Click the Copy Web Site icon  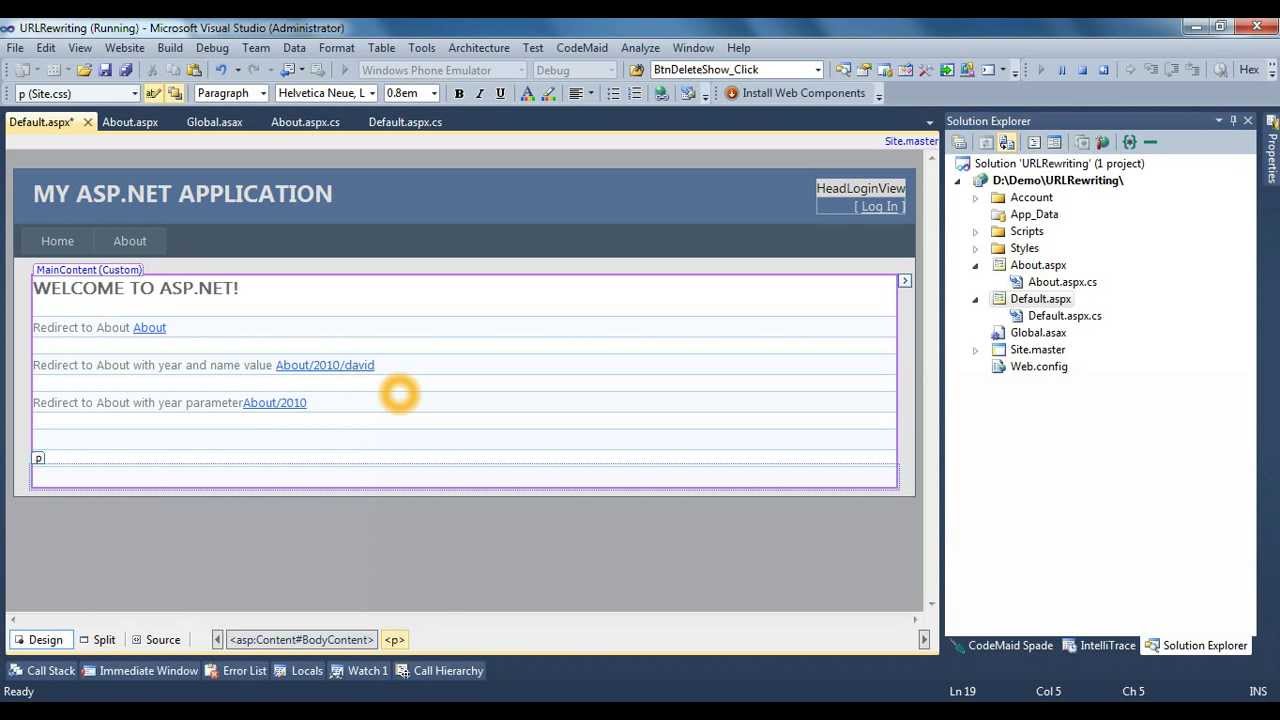pos(1081,142)
